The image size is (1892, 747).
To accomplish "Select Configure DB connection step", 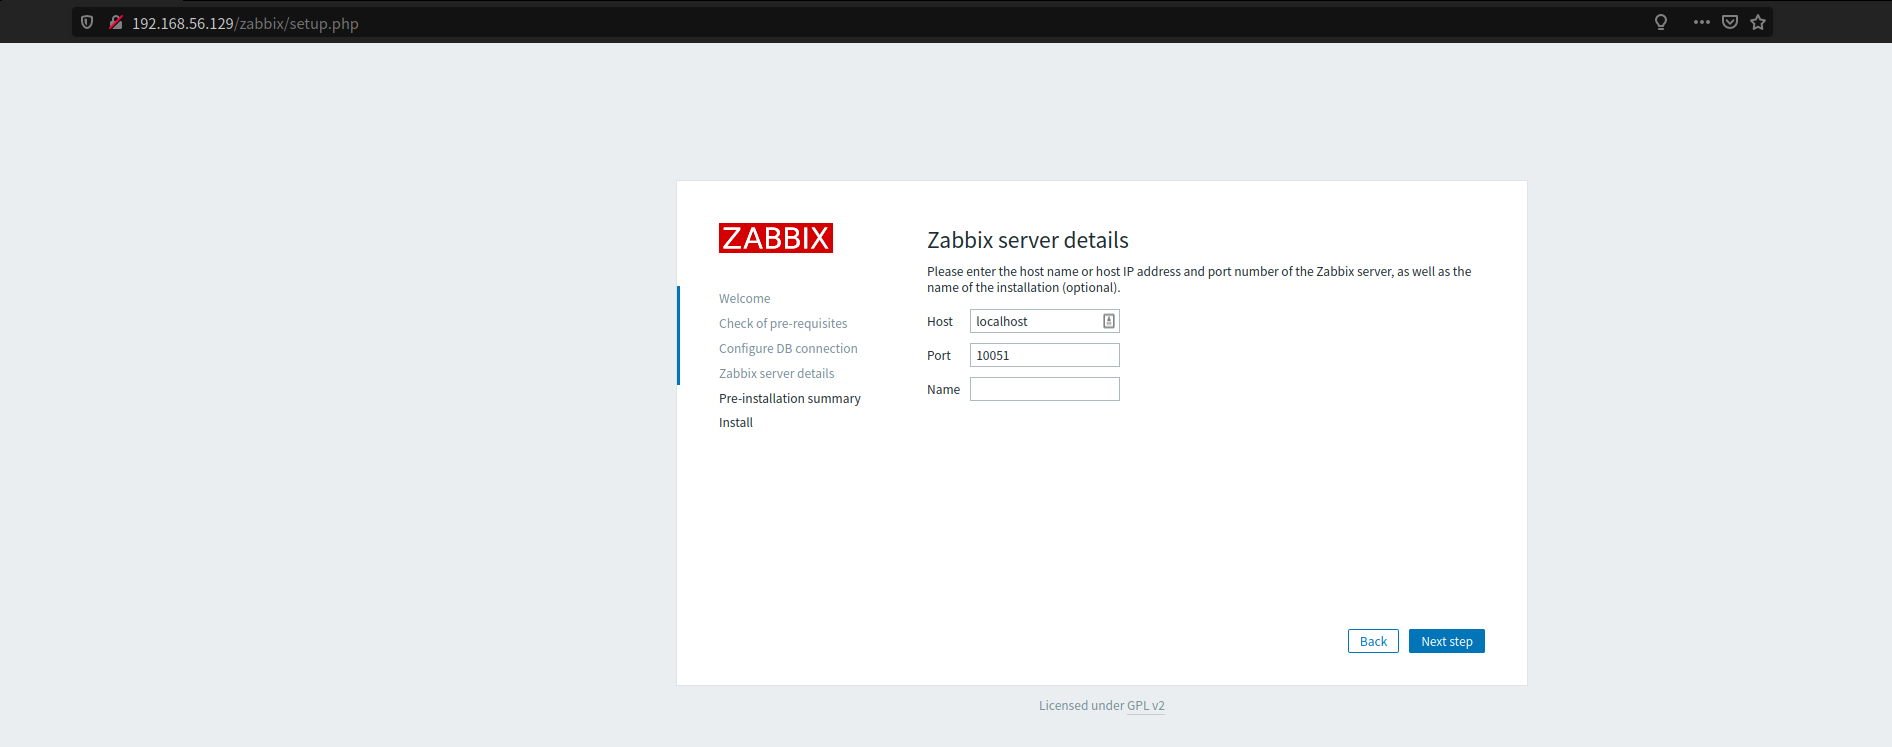I will pyautogui.click(x=788, y=349).
